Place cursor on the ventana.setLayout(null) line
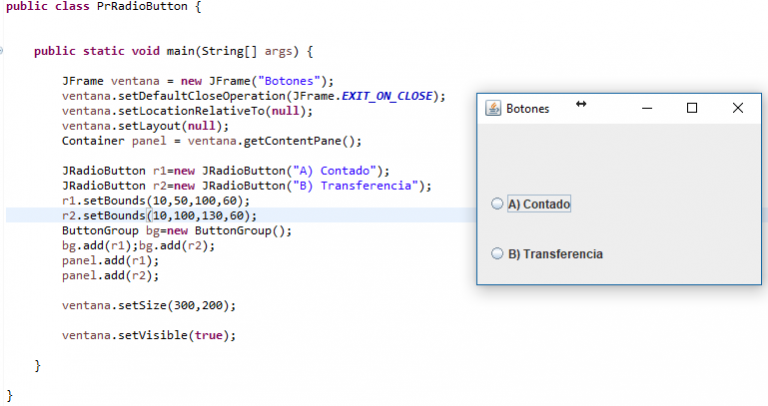 (145, 126)
